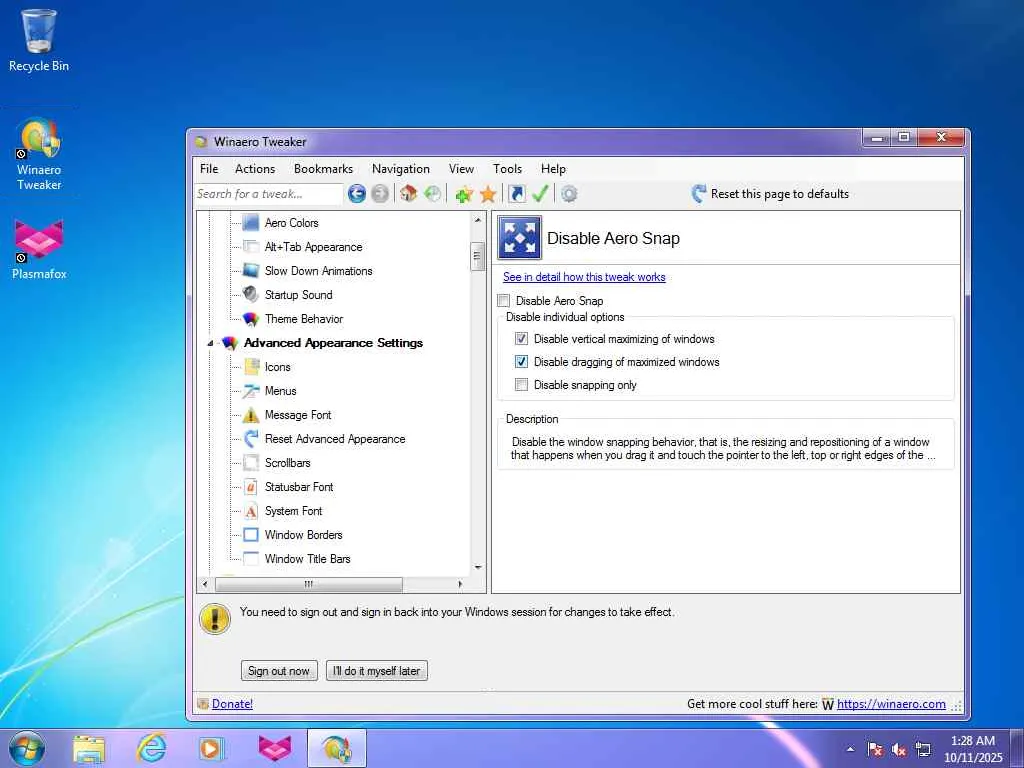Click the Donate! link
The image size is (1024, 768).
click(232, 704)
